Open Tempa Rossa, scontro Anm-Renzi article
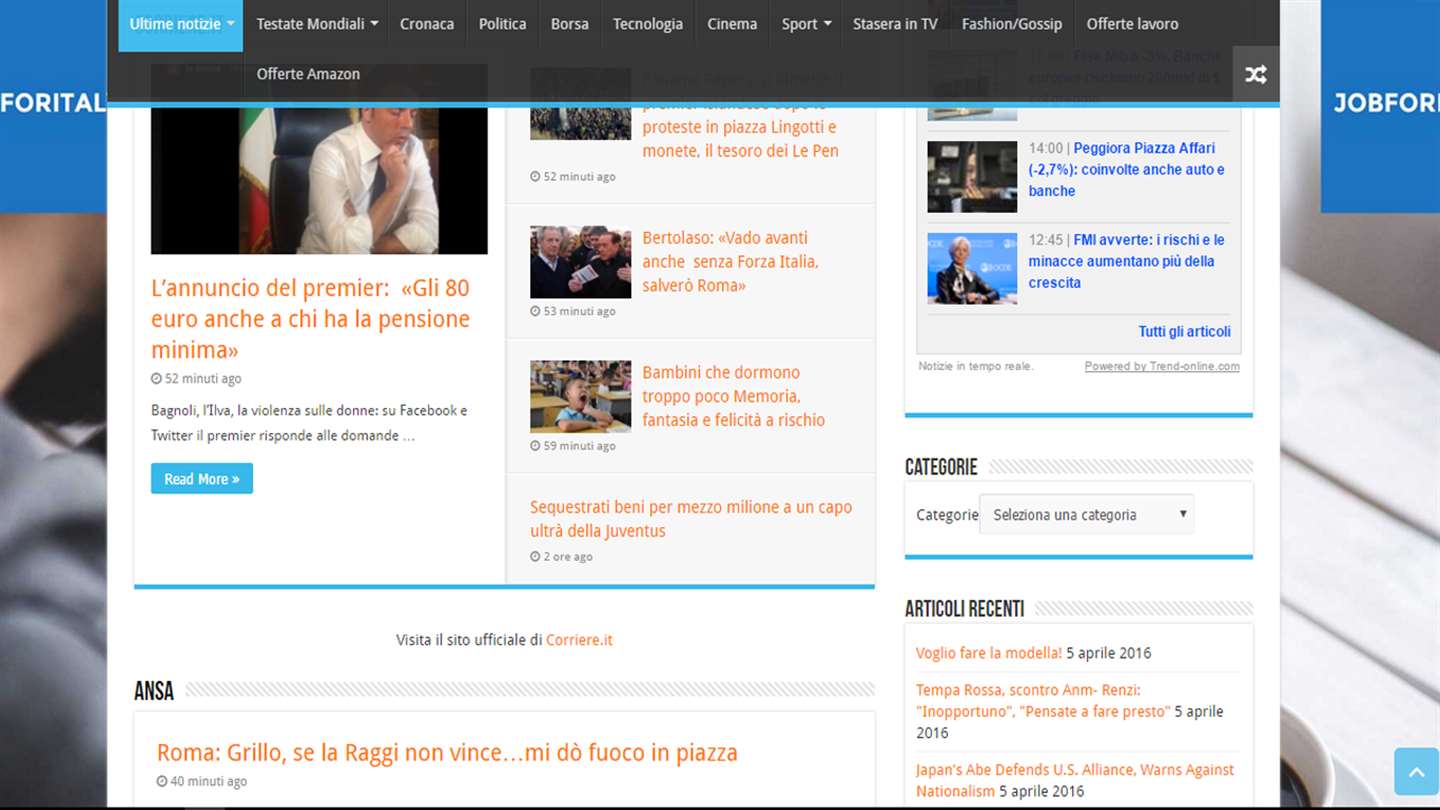The width and height of the screenshot is (1440, 810). (x=1043, y=701)
